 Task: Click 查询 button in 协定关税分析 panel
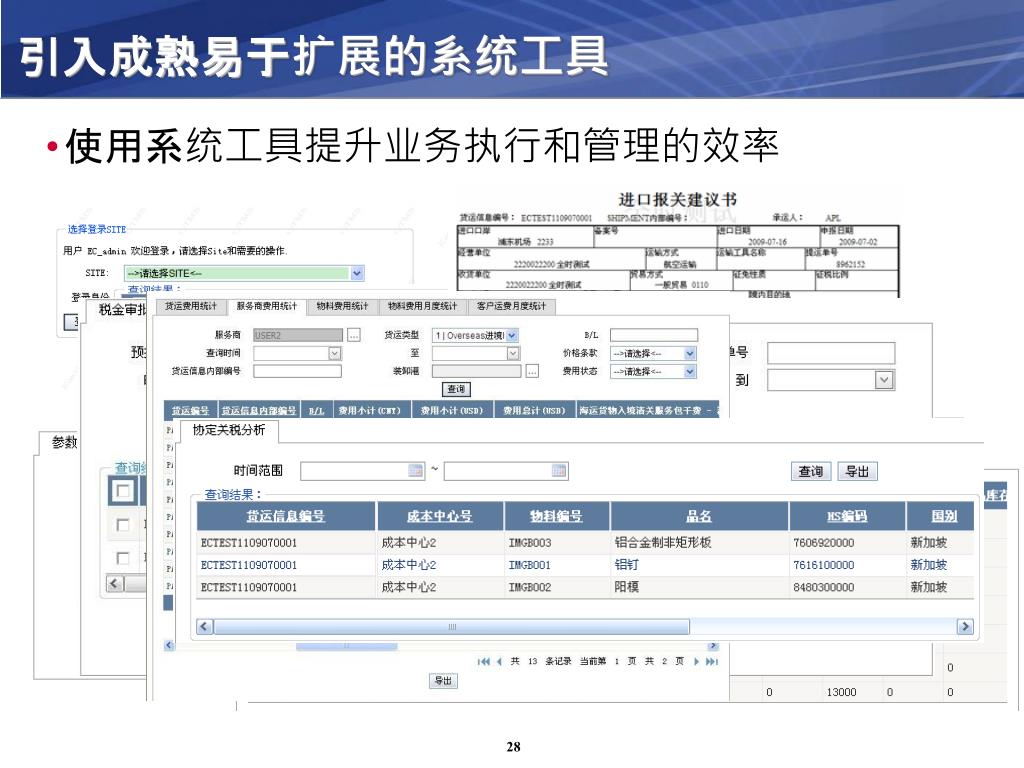810,472
